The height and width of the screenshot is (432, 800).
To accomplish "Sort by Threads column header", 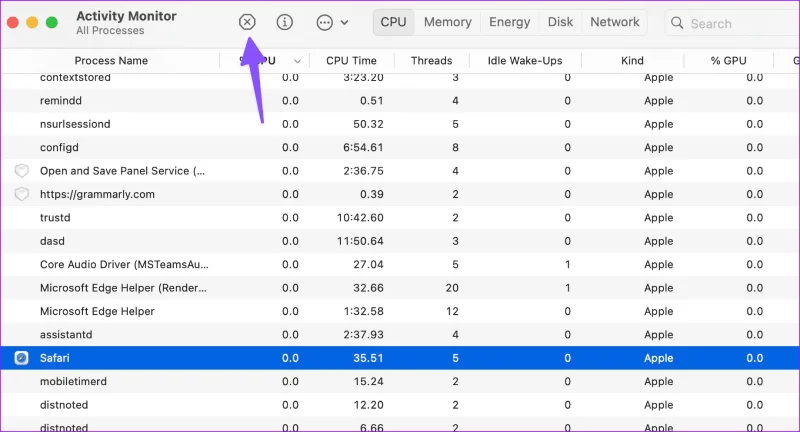I will click(x=432, y=61).
